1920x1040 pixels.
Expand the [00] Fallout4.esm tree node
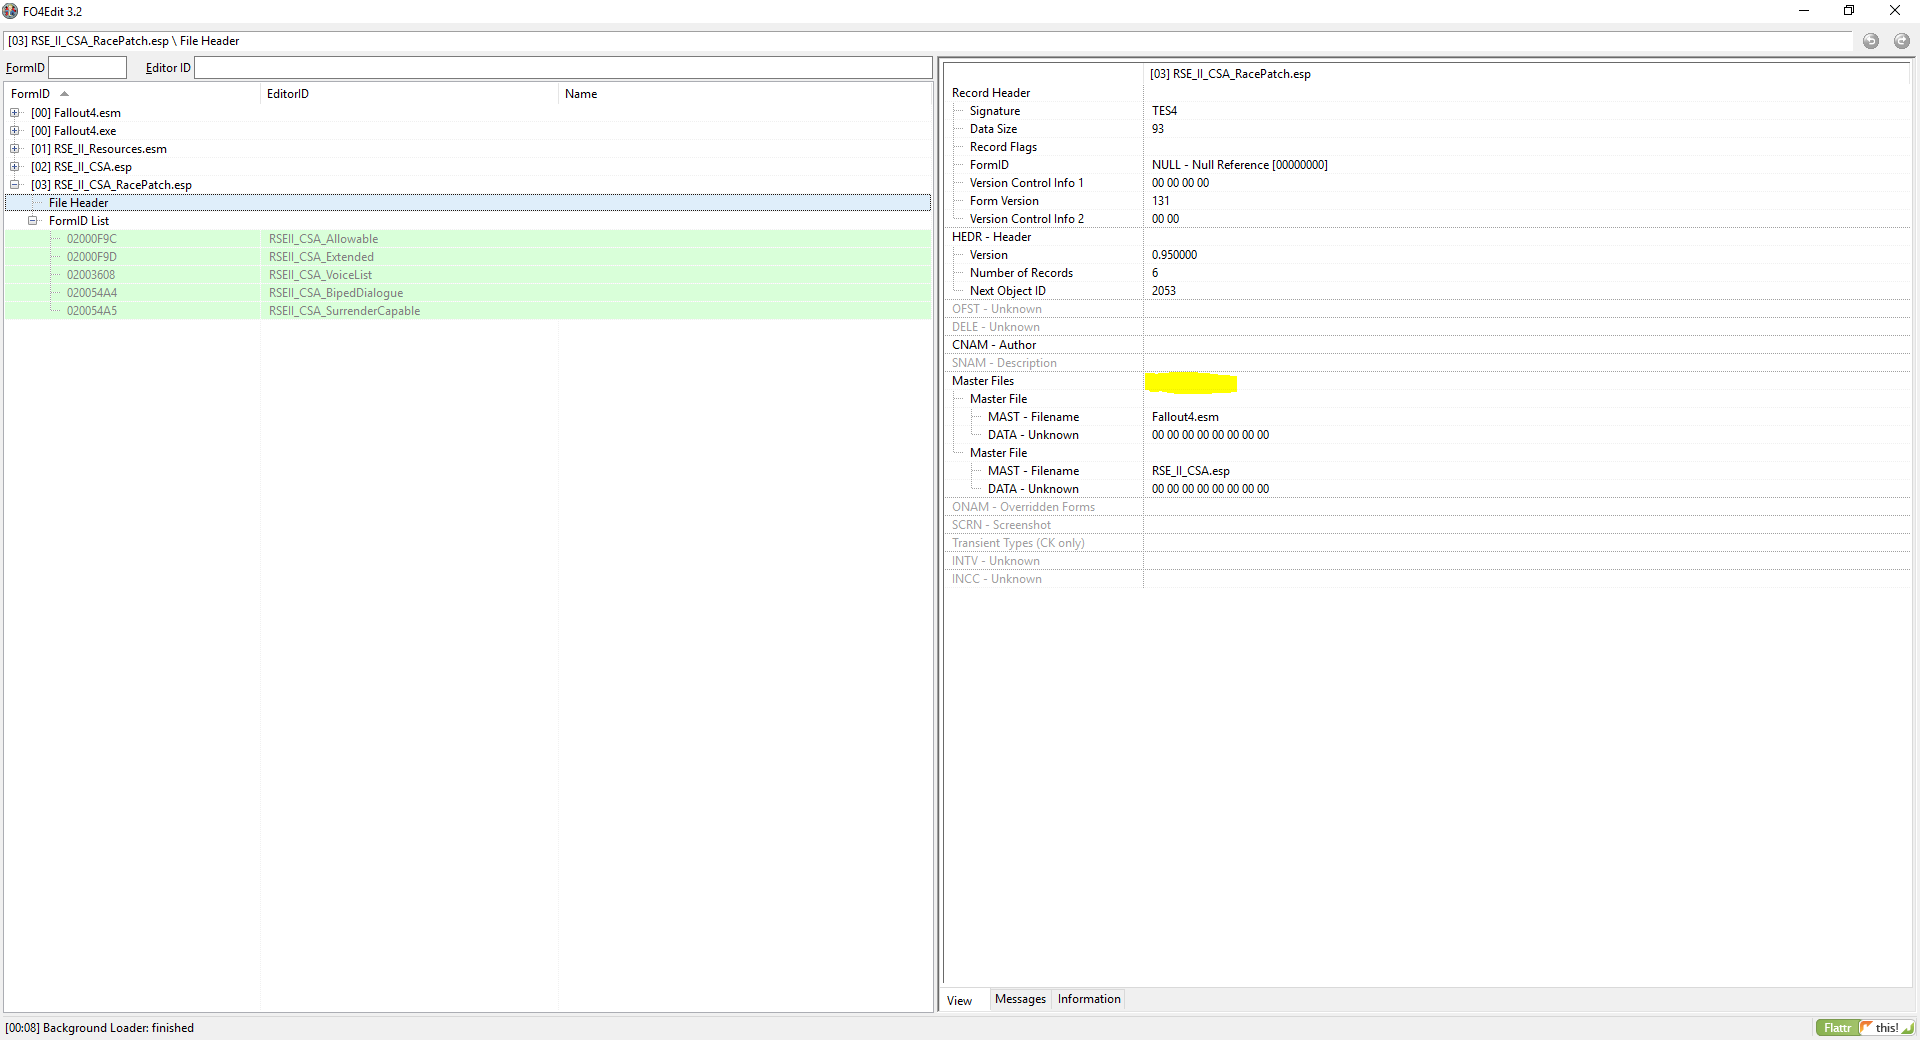click(x=15, y=113)
